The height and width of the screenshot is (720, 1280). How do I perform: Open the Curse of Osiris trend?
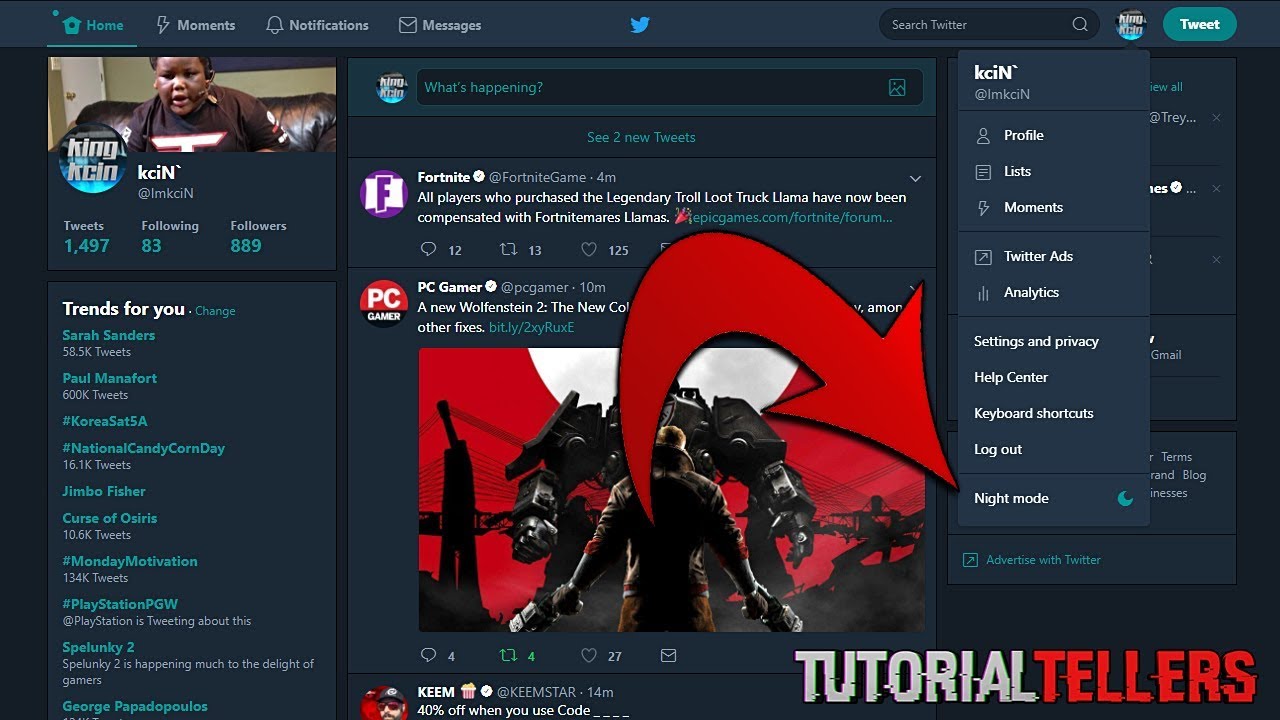pos(110,518)
